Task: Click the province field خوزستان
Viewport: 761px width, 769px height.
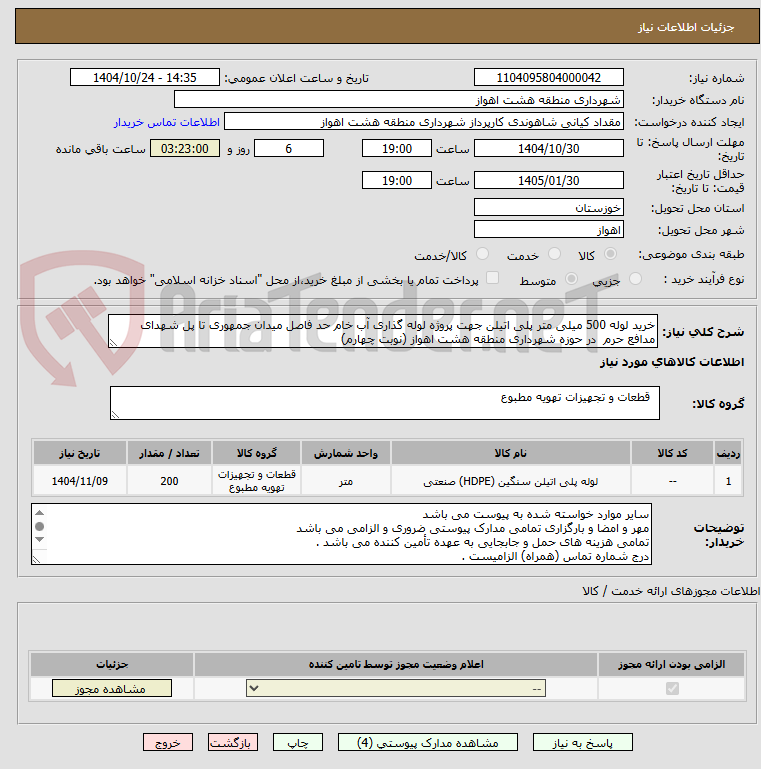Action: (x=549, y=208)
